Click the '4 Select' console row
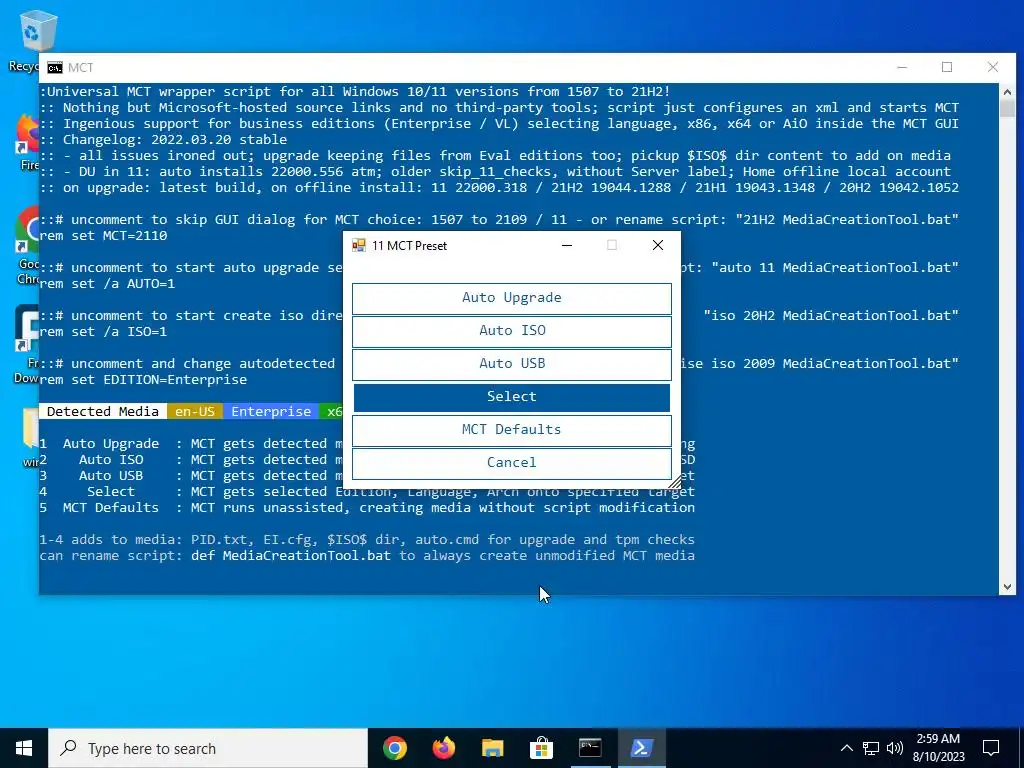Image resolution: width=1024 pixels, height=768 pixels. 367,492
